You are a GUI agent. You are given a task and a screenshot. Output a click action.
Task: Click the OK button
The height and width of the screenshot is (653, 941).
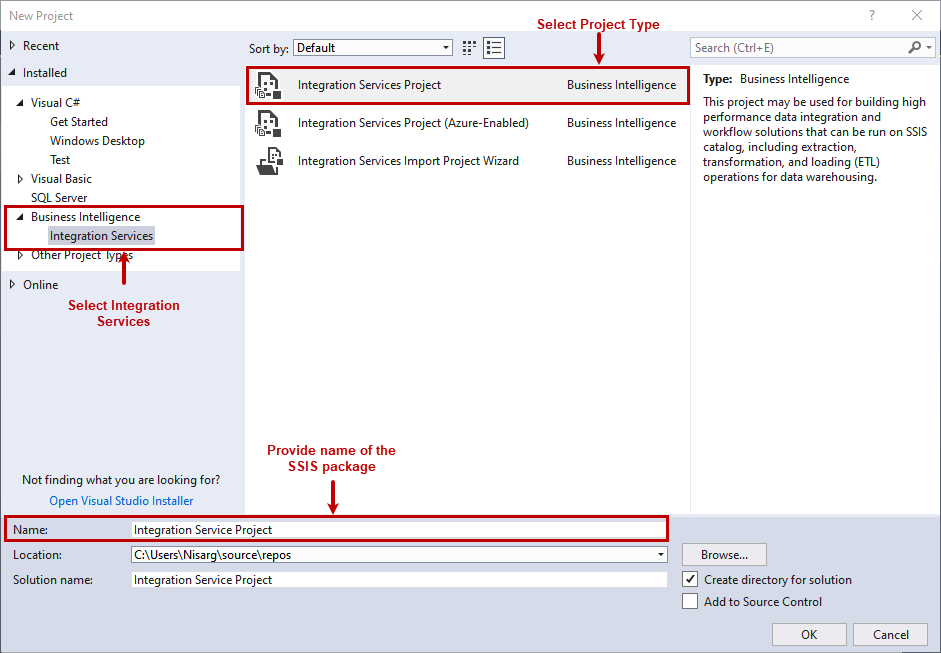[809, 634]
